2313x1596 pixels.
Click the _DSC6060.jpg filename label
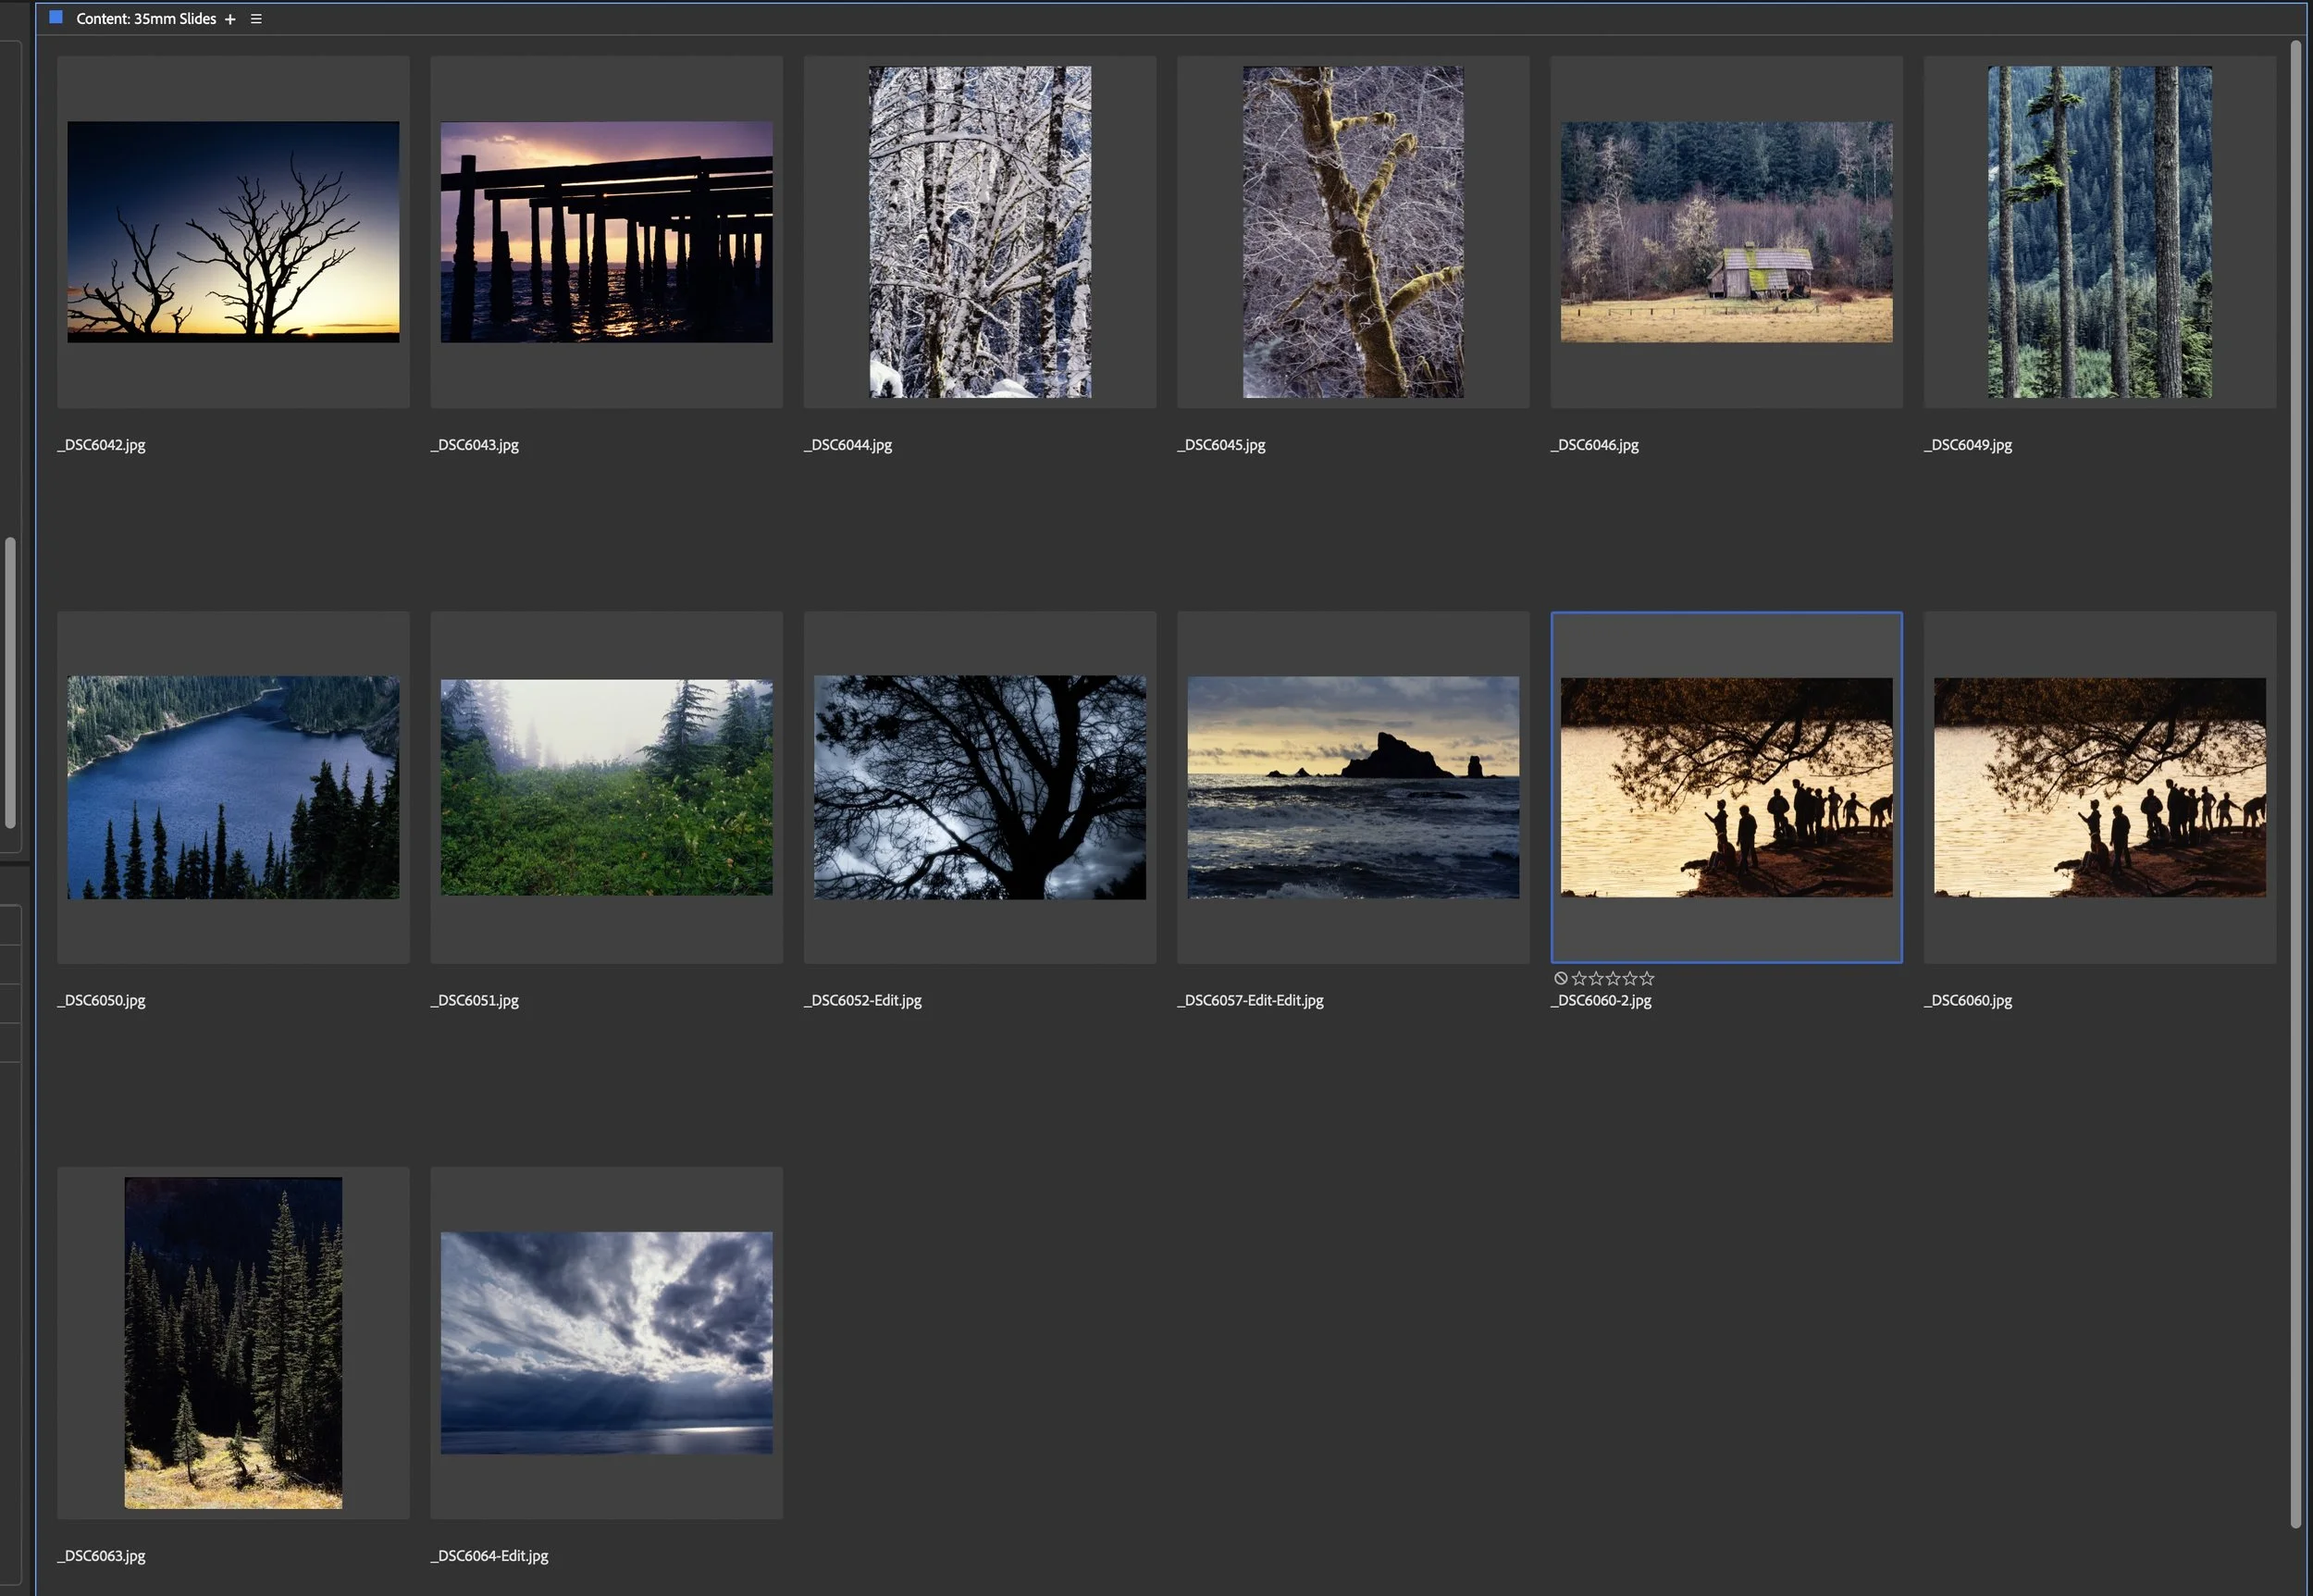(x=1968, y=1000)
